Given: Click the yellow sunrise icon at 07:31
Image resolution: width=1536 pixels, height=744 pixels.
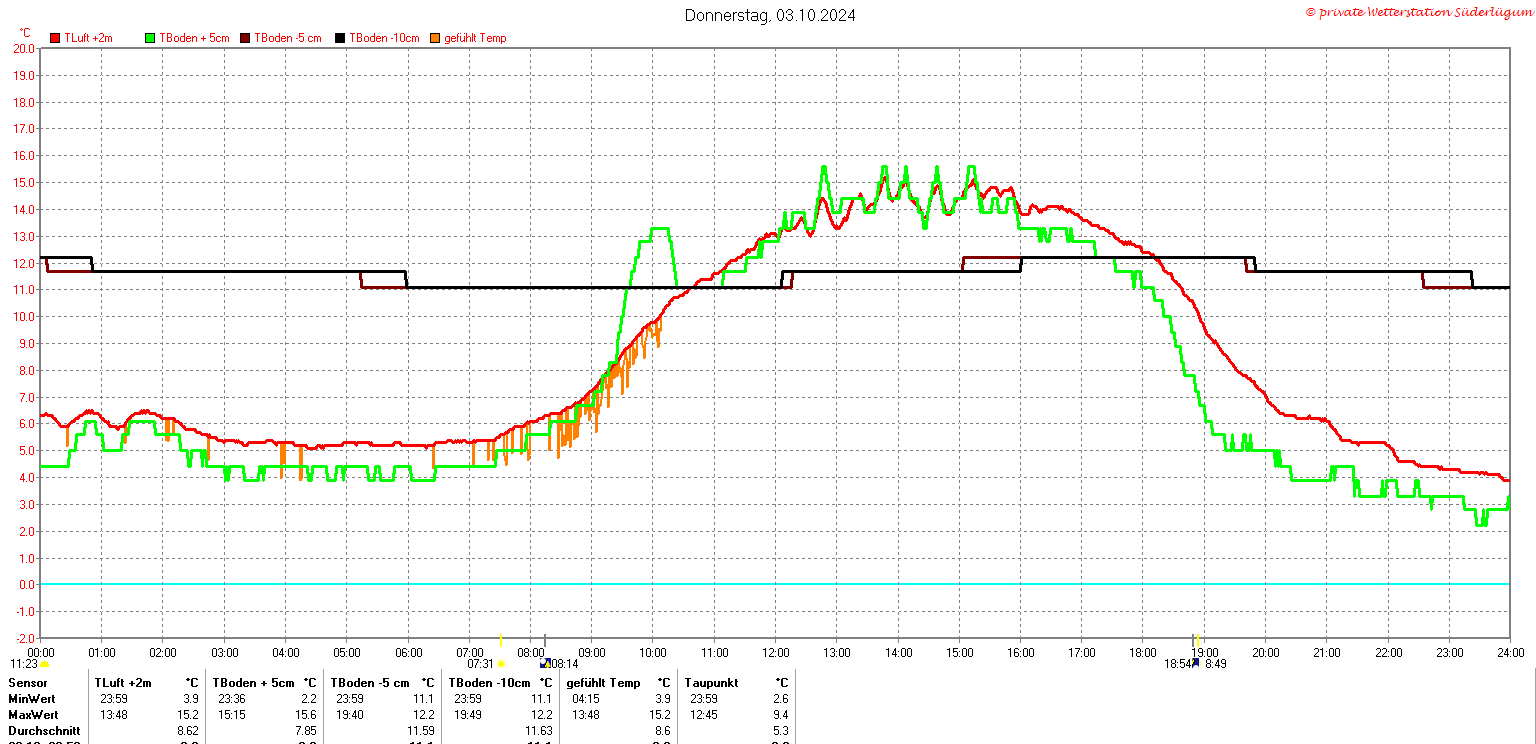Looking at the screenshot, I should (x=501, y=663).
